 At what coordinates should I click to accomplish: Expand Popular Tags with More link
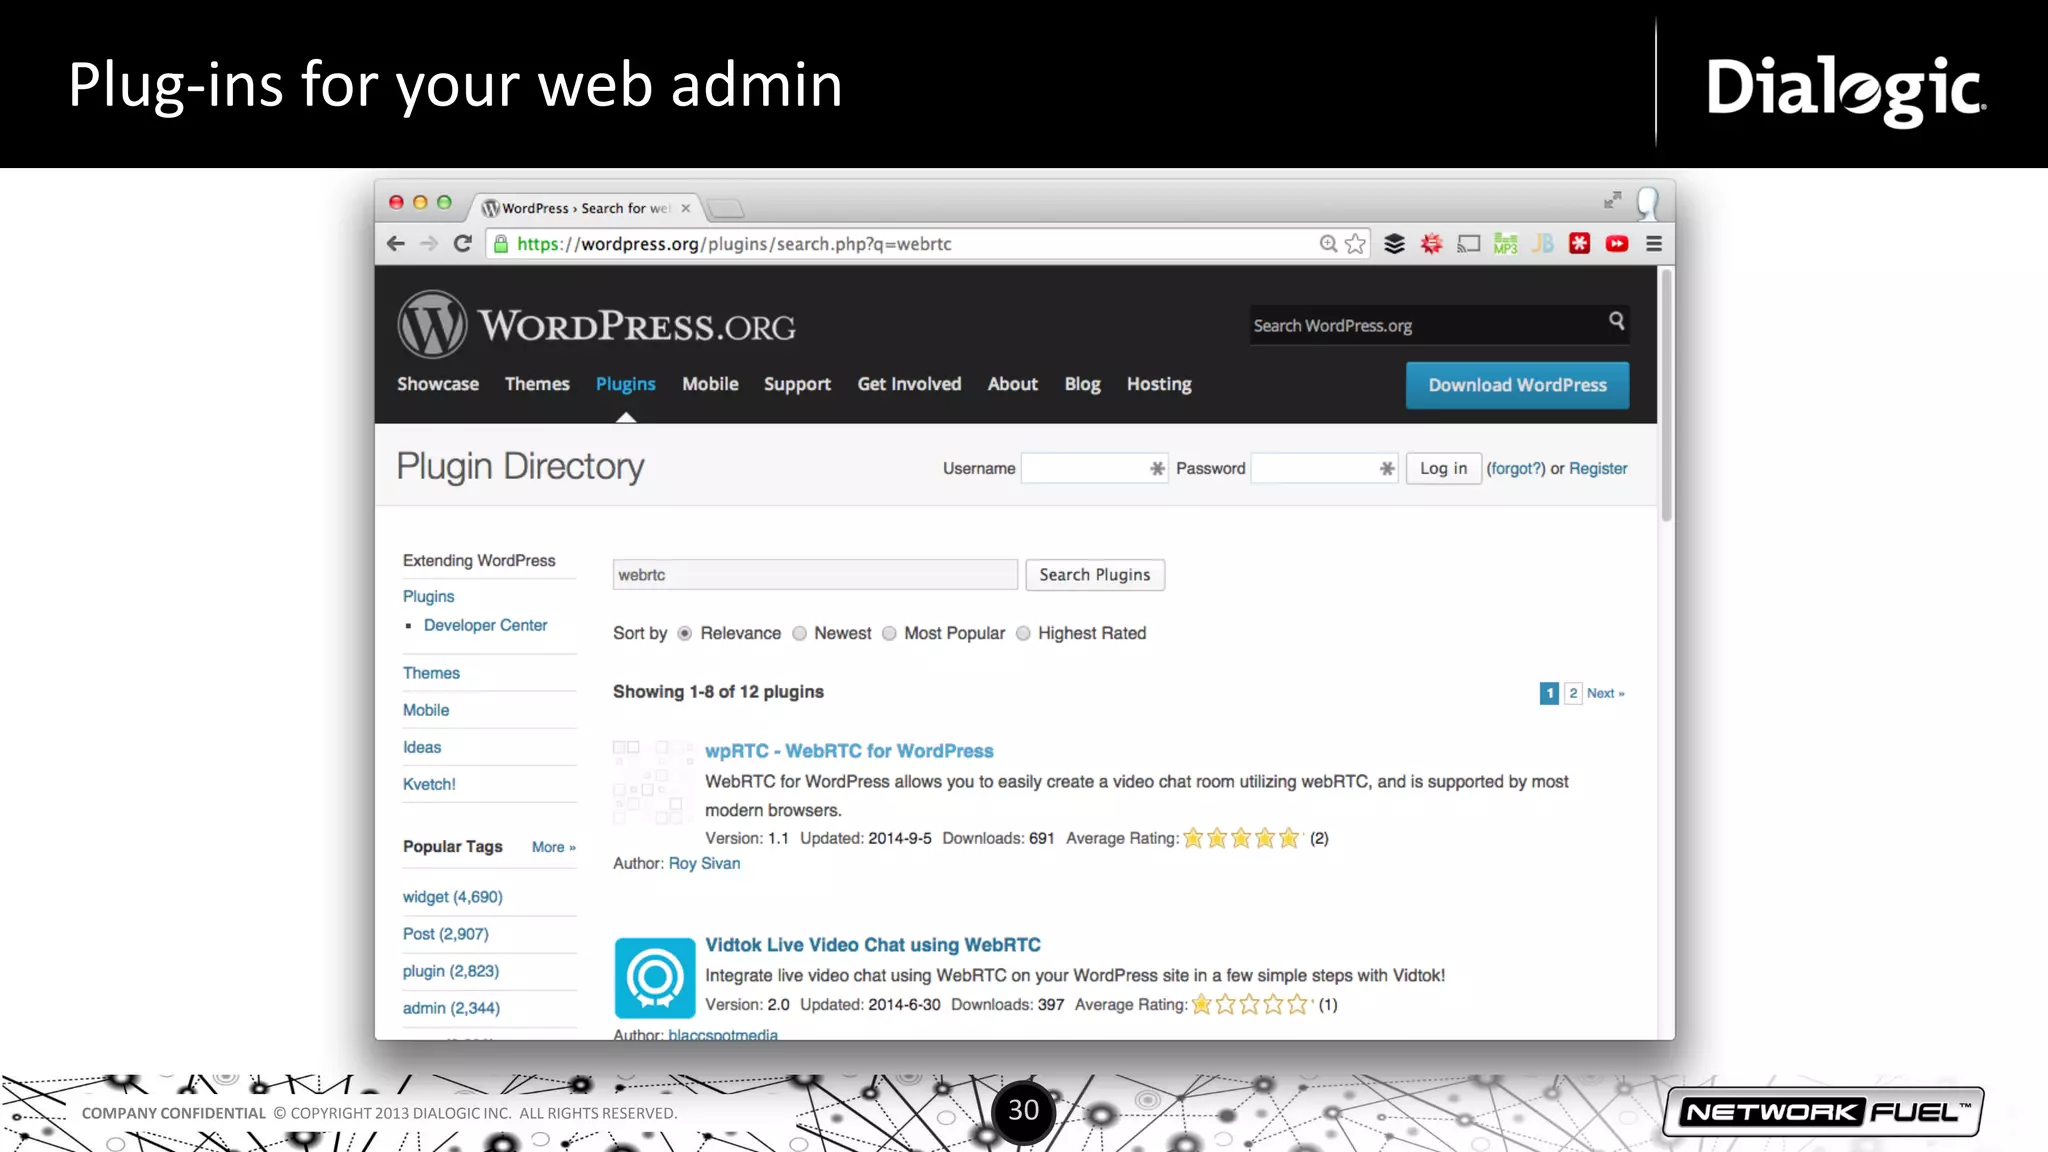click(x=553, y=847)
